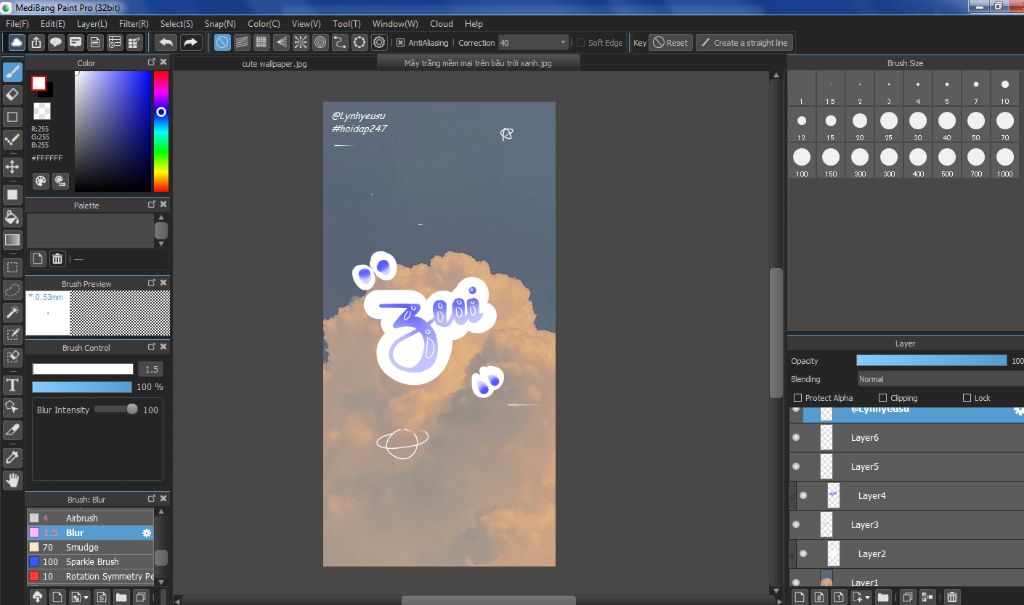This screenshot has height=605, width=1024.
Task: Enable the crisscross grid snap guide
Action: [x=261, y=42]
